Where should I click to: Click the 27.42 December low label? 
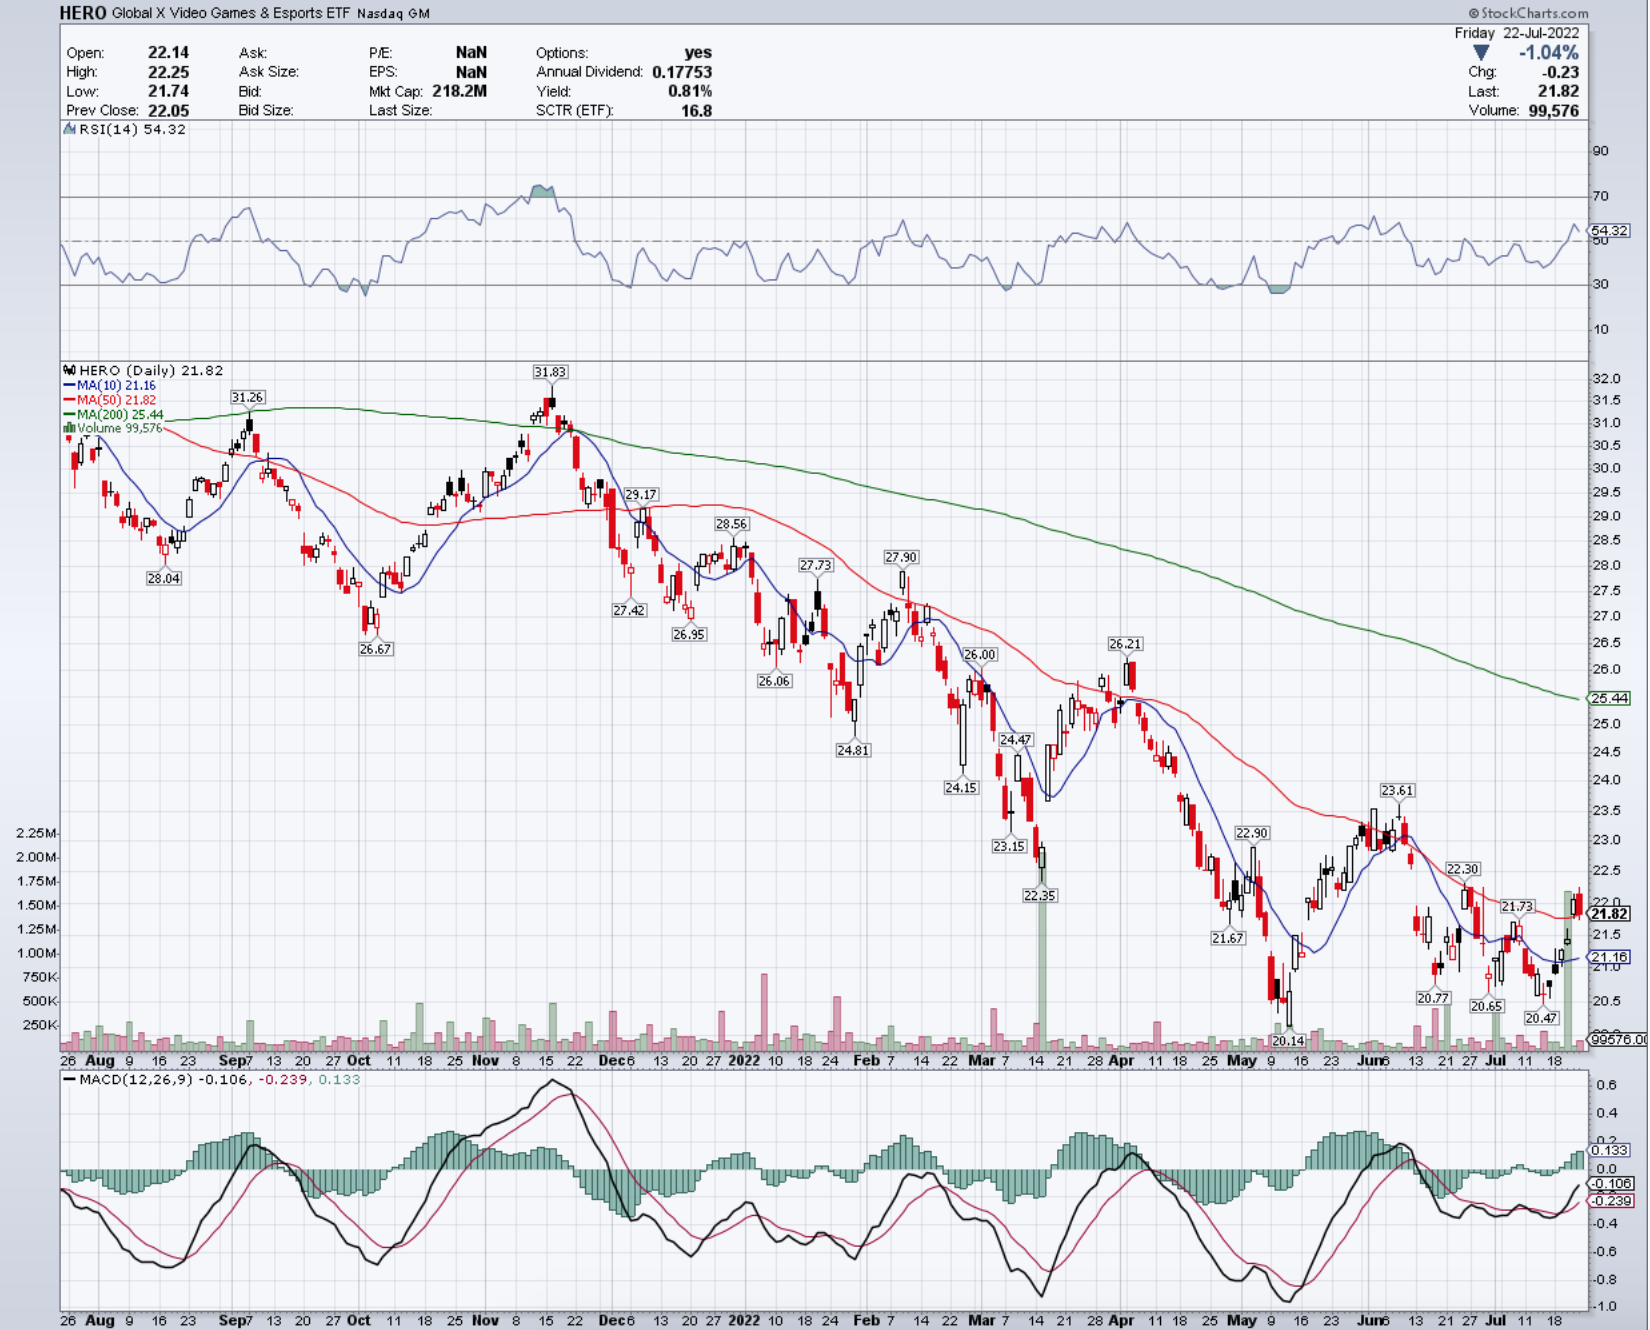point(629,610)
